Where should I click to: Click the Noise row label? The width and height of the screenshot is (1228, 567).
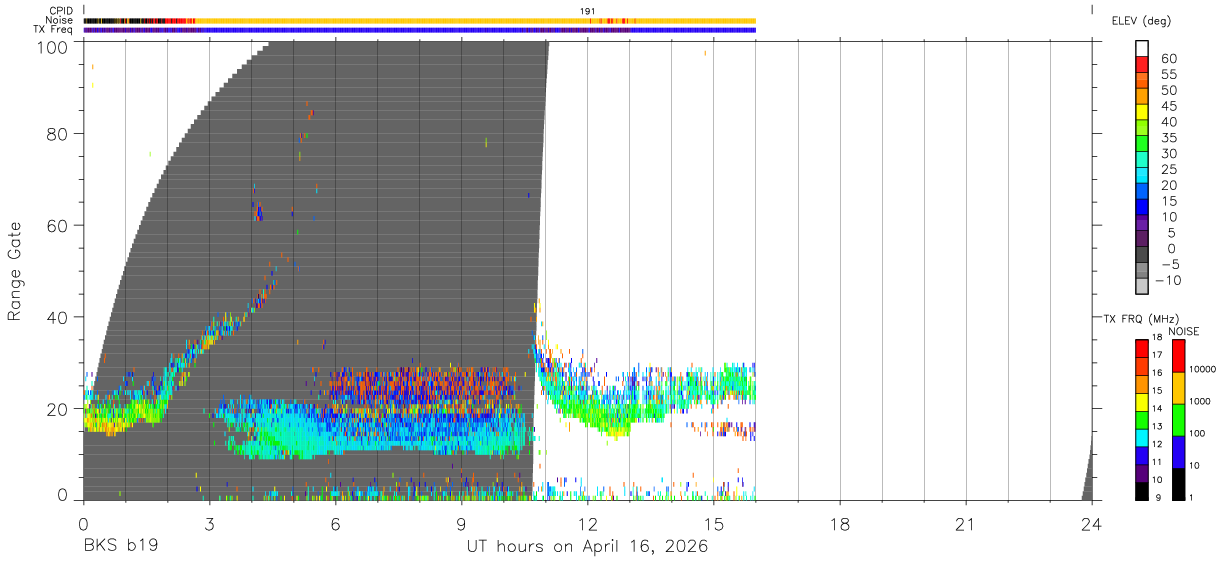(60, 20)
